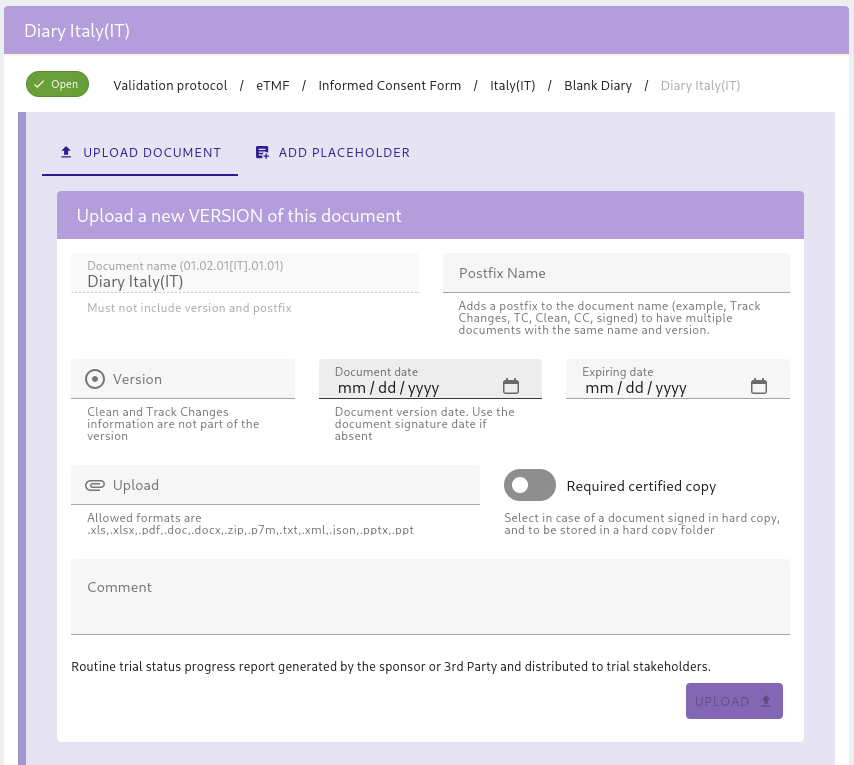Viewport: 854px width, 765px height.
Task: Toggle the Required certified copy switch
Action: coord(529,485)
